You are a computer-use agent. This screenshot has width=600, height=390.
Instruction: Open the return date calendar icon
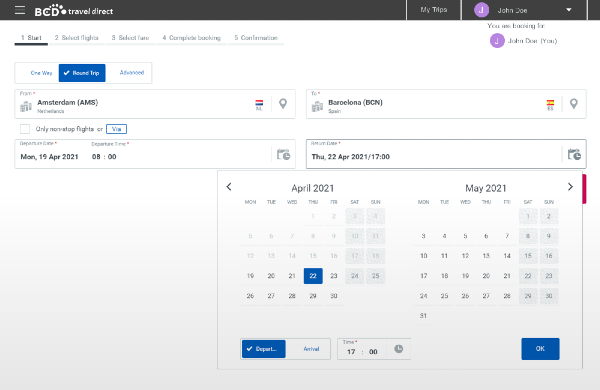(x=574, y=154)
